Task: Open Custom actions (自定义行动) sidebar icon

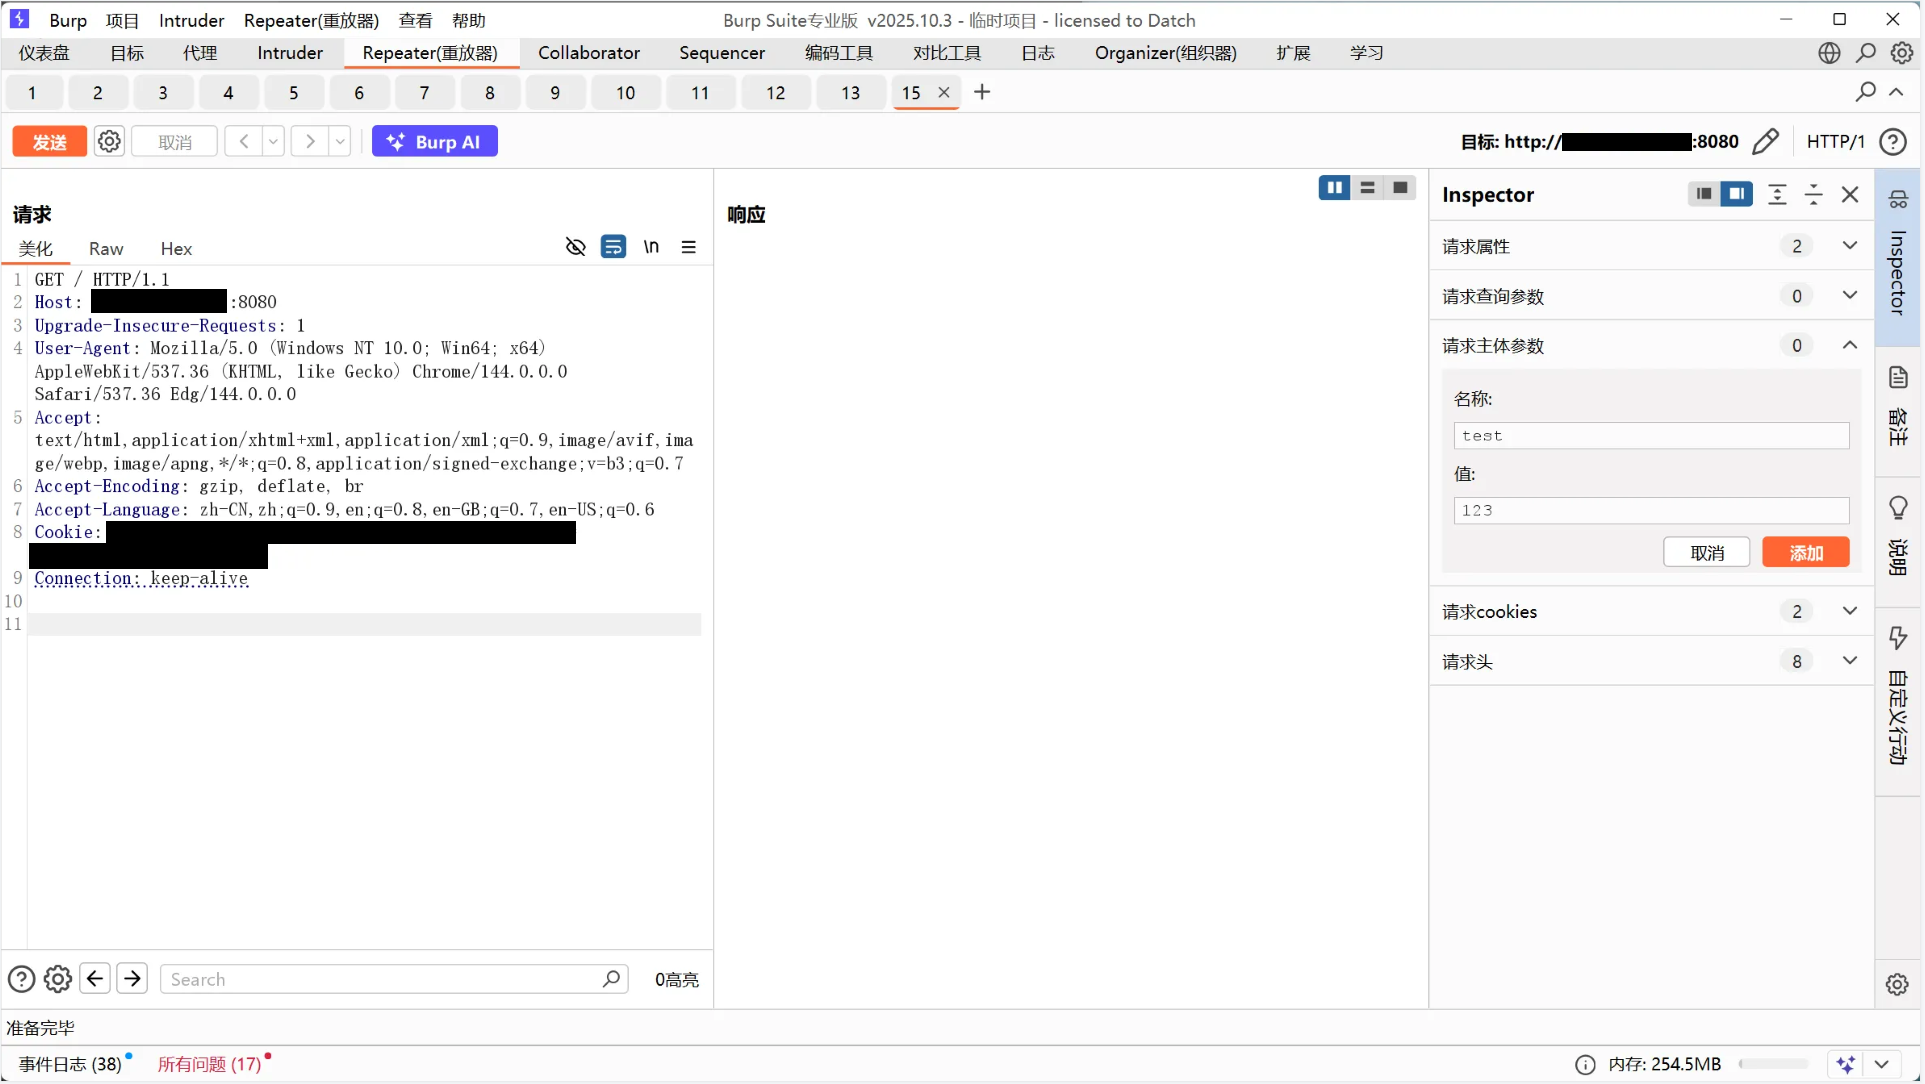Action: [x=1898, y=638]
